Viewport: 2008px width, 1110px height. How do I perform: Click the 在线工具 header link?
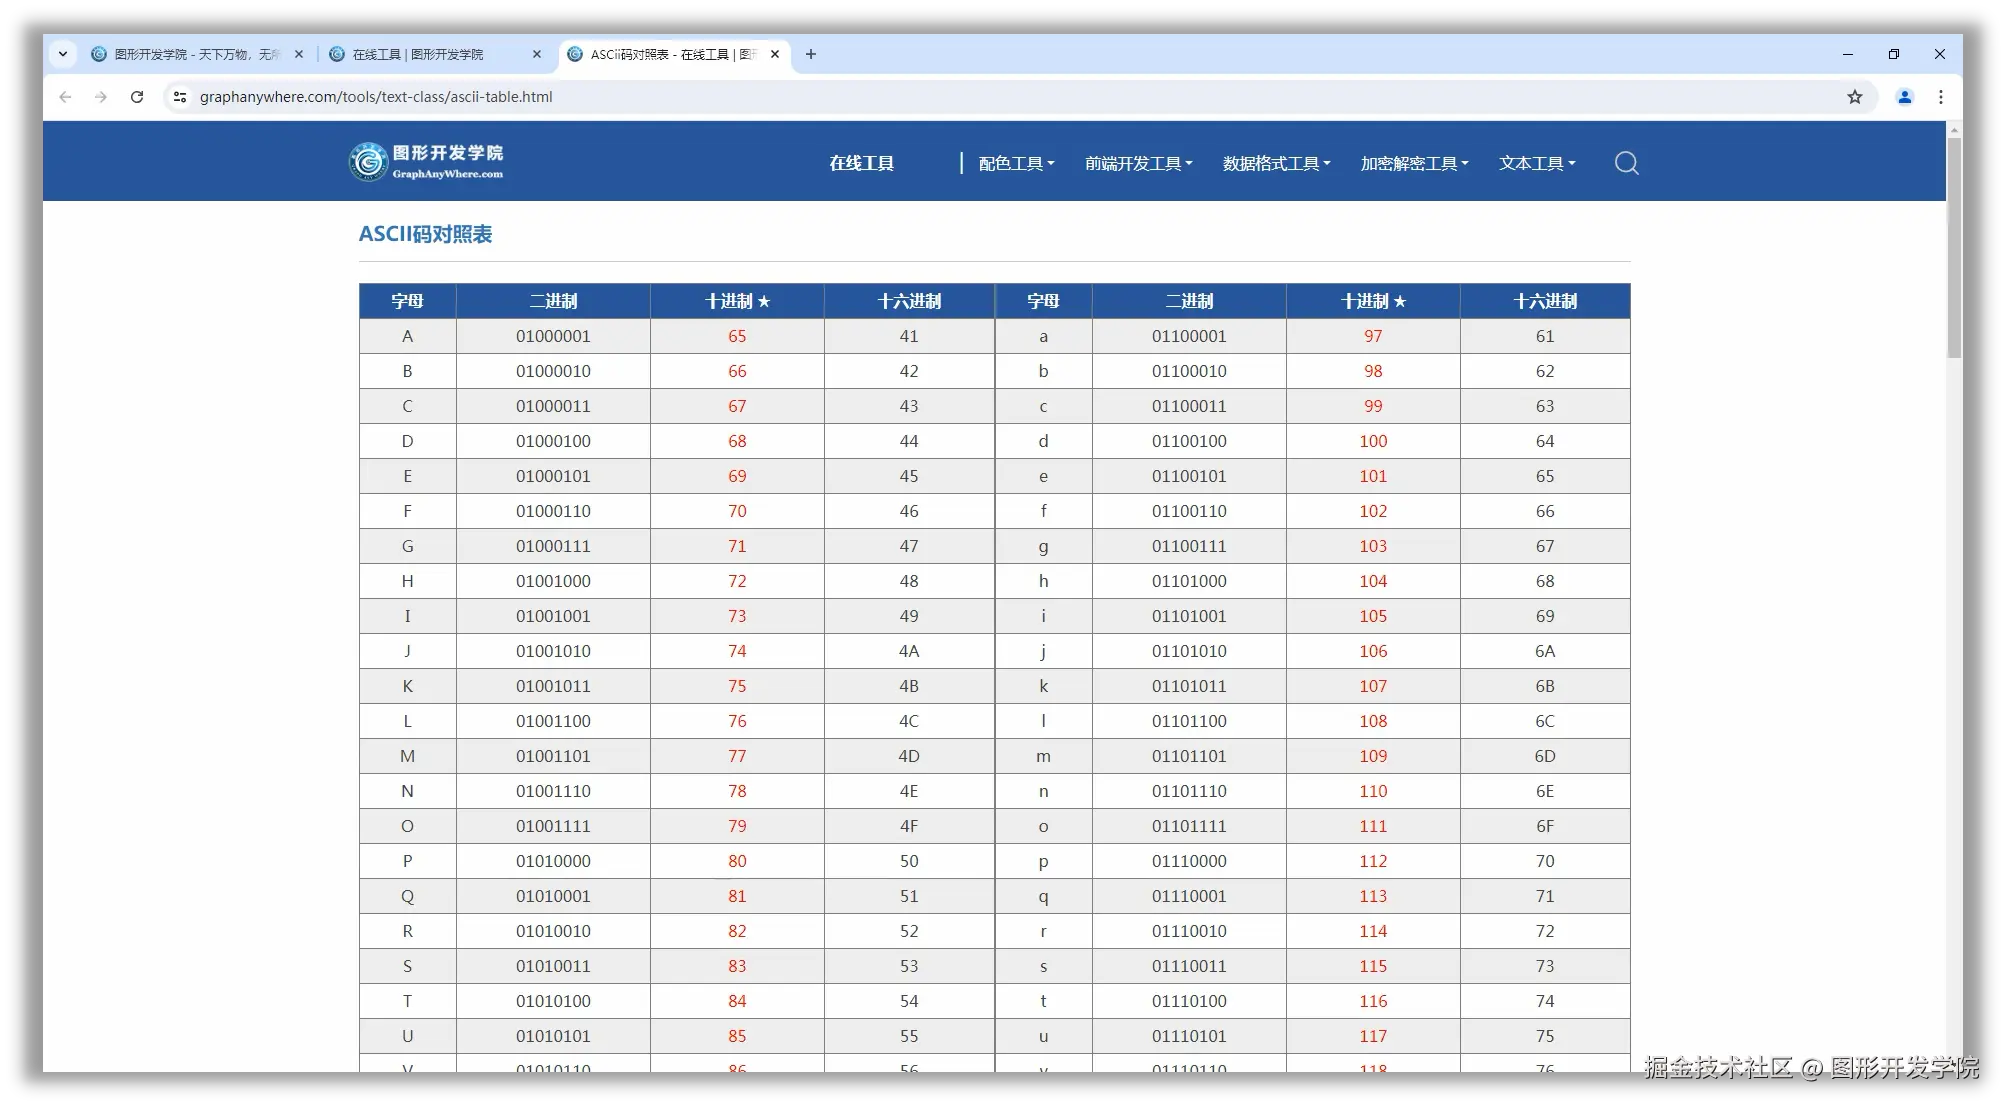[861, 163]
